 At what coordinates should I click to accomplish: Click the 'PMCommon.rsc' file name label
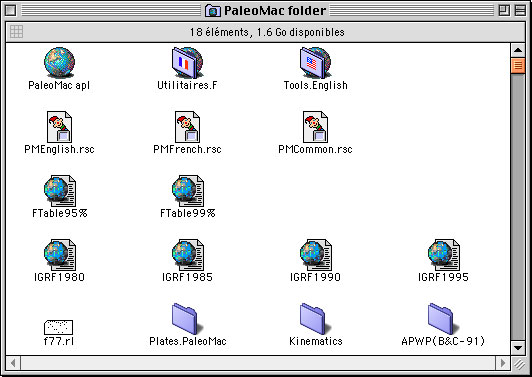[316, 149]
